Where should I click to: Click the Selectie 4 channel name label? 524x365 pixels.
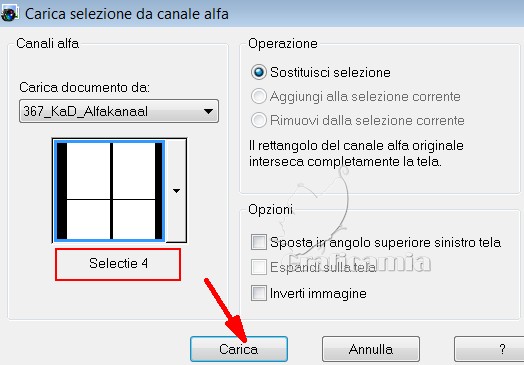click(x=118, y=264)
